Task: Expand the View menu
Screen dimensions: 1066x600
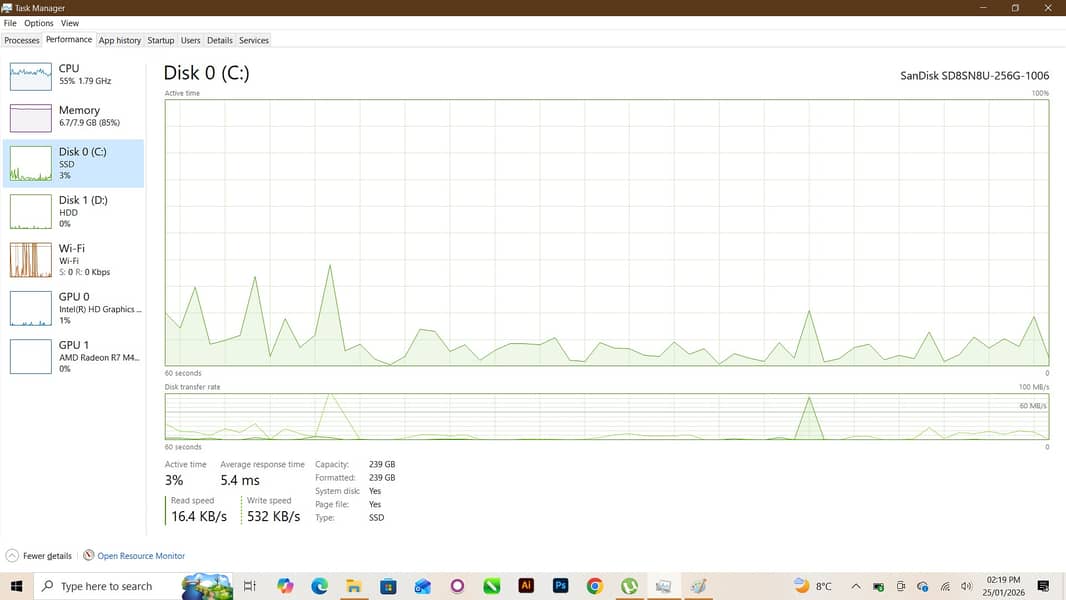Action: (x=70, y=23)
